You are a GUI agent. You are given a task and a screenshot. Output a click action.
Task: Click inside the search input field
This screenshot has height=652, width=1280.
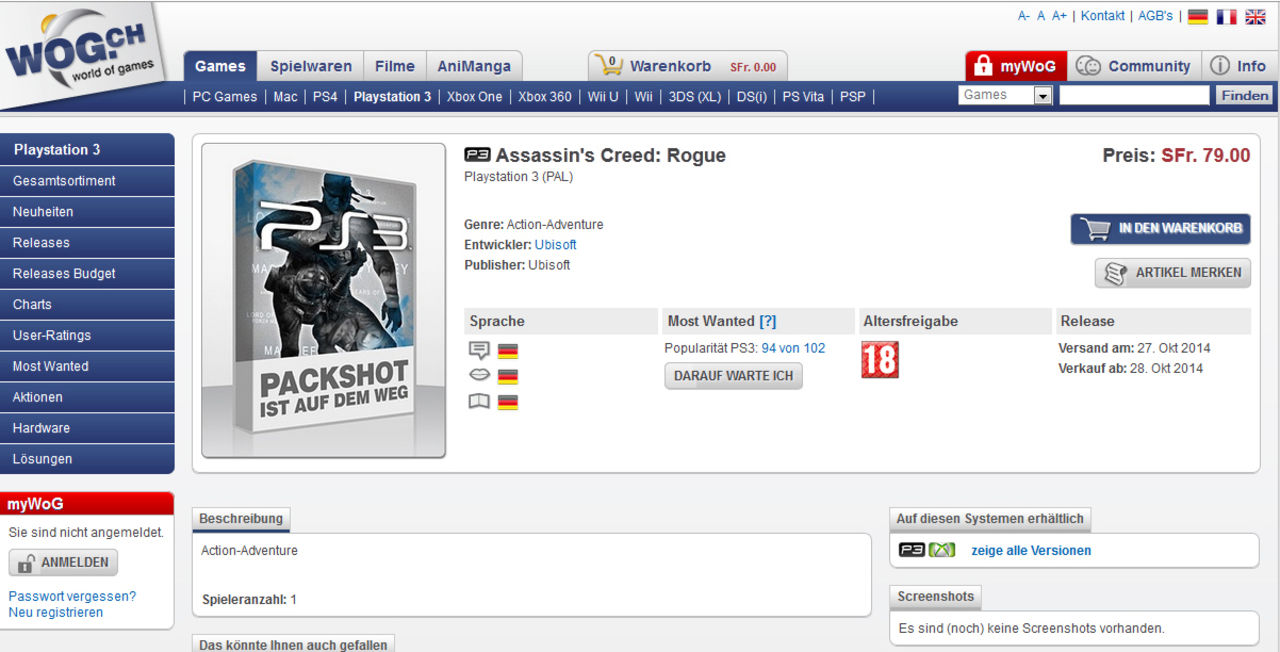[x=1133, y=94]
